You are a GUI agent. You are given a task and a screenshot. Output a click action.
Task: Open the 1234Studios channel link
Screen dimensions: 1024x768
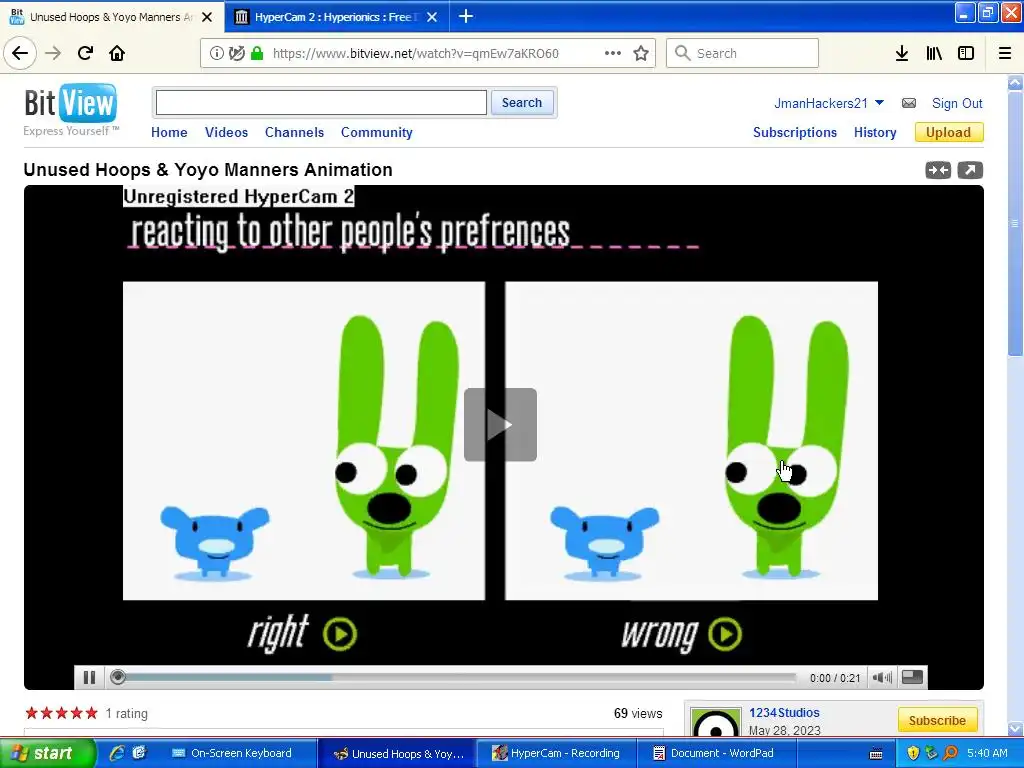pos(784,713)
